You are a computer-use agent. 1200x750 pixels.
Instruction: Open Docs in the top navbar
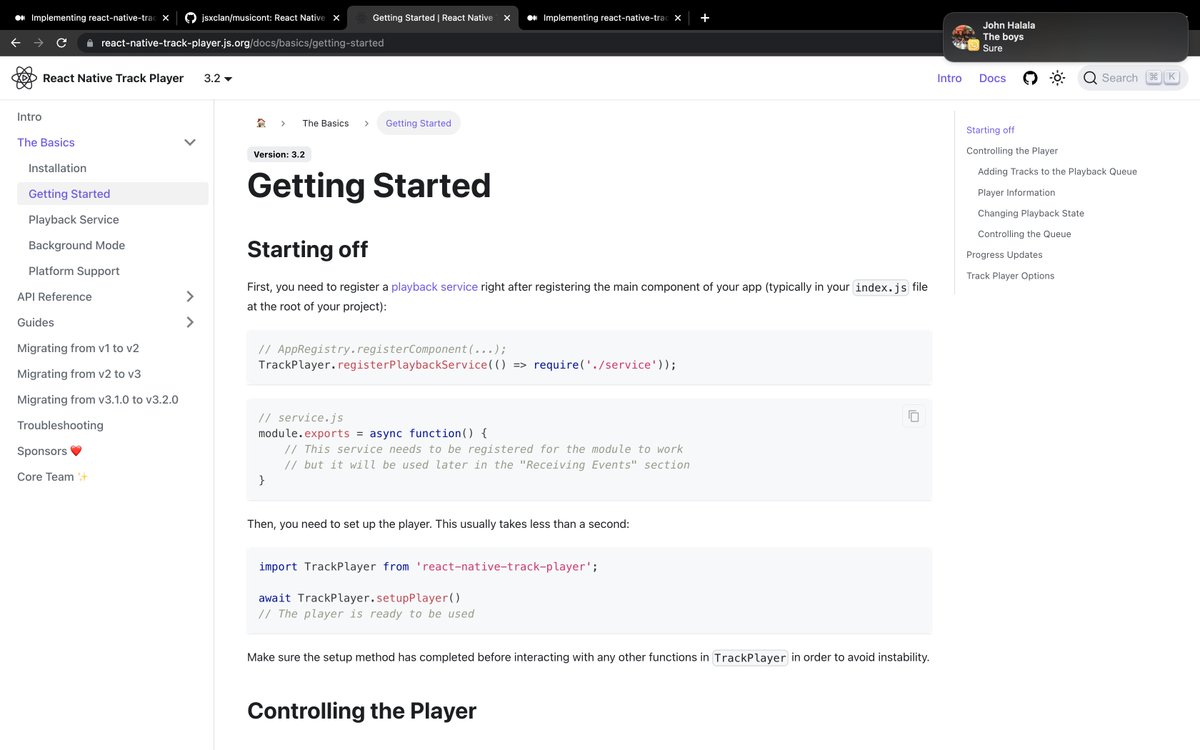[992, 78]
